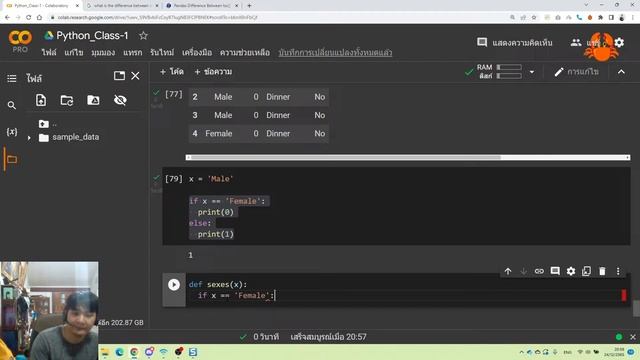The height and width of the screenshot is (360, 640).
Task: Copy link to cell icon
Action: click(539, 271)
